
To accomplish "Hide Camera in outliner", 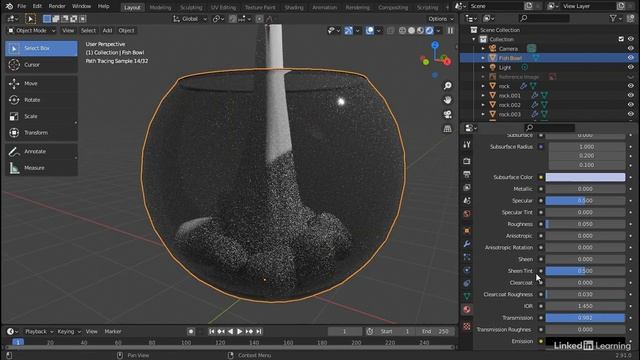I will [631, 49].
